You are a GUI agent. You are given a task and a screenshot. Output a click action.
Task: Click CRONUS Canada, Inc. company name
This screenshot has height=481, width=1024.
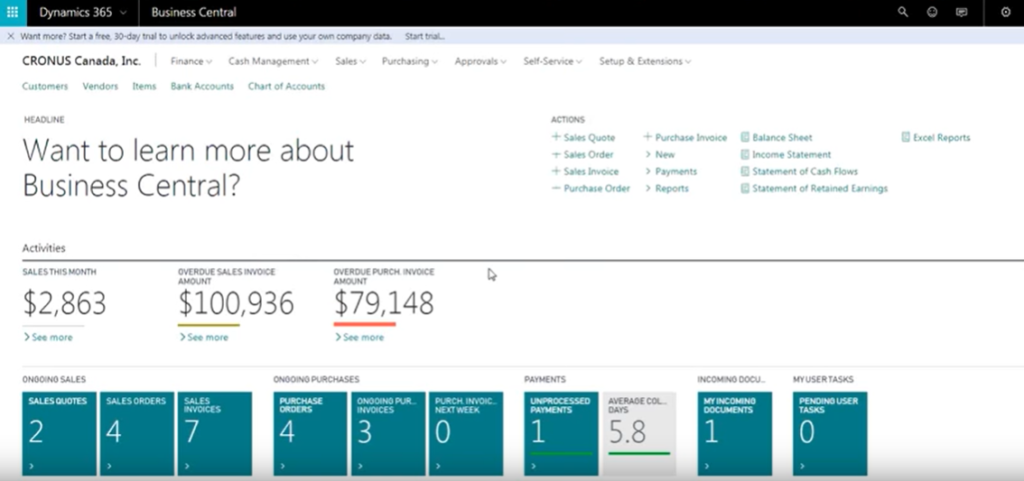pyautogui.click(x=81, y=61)
